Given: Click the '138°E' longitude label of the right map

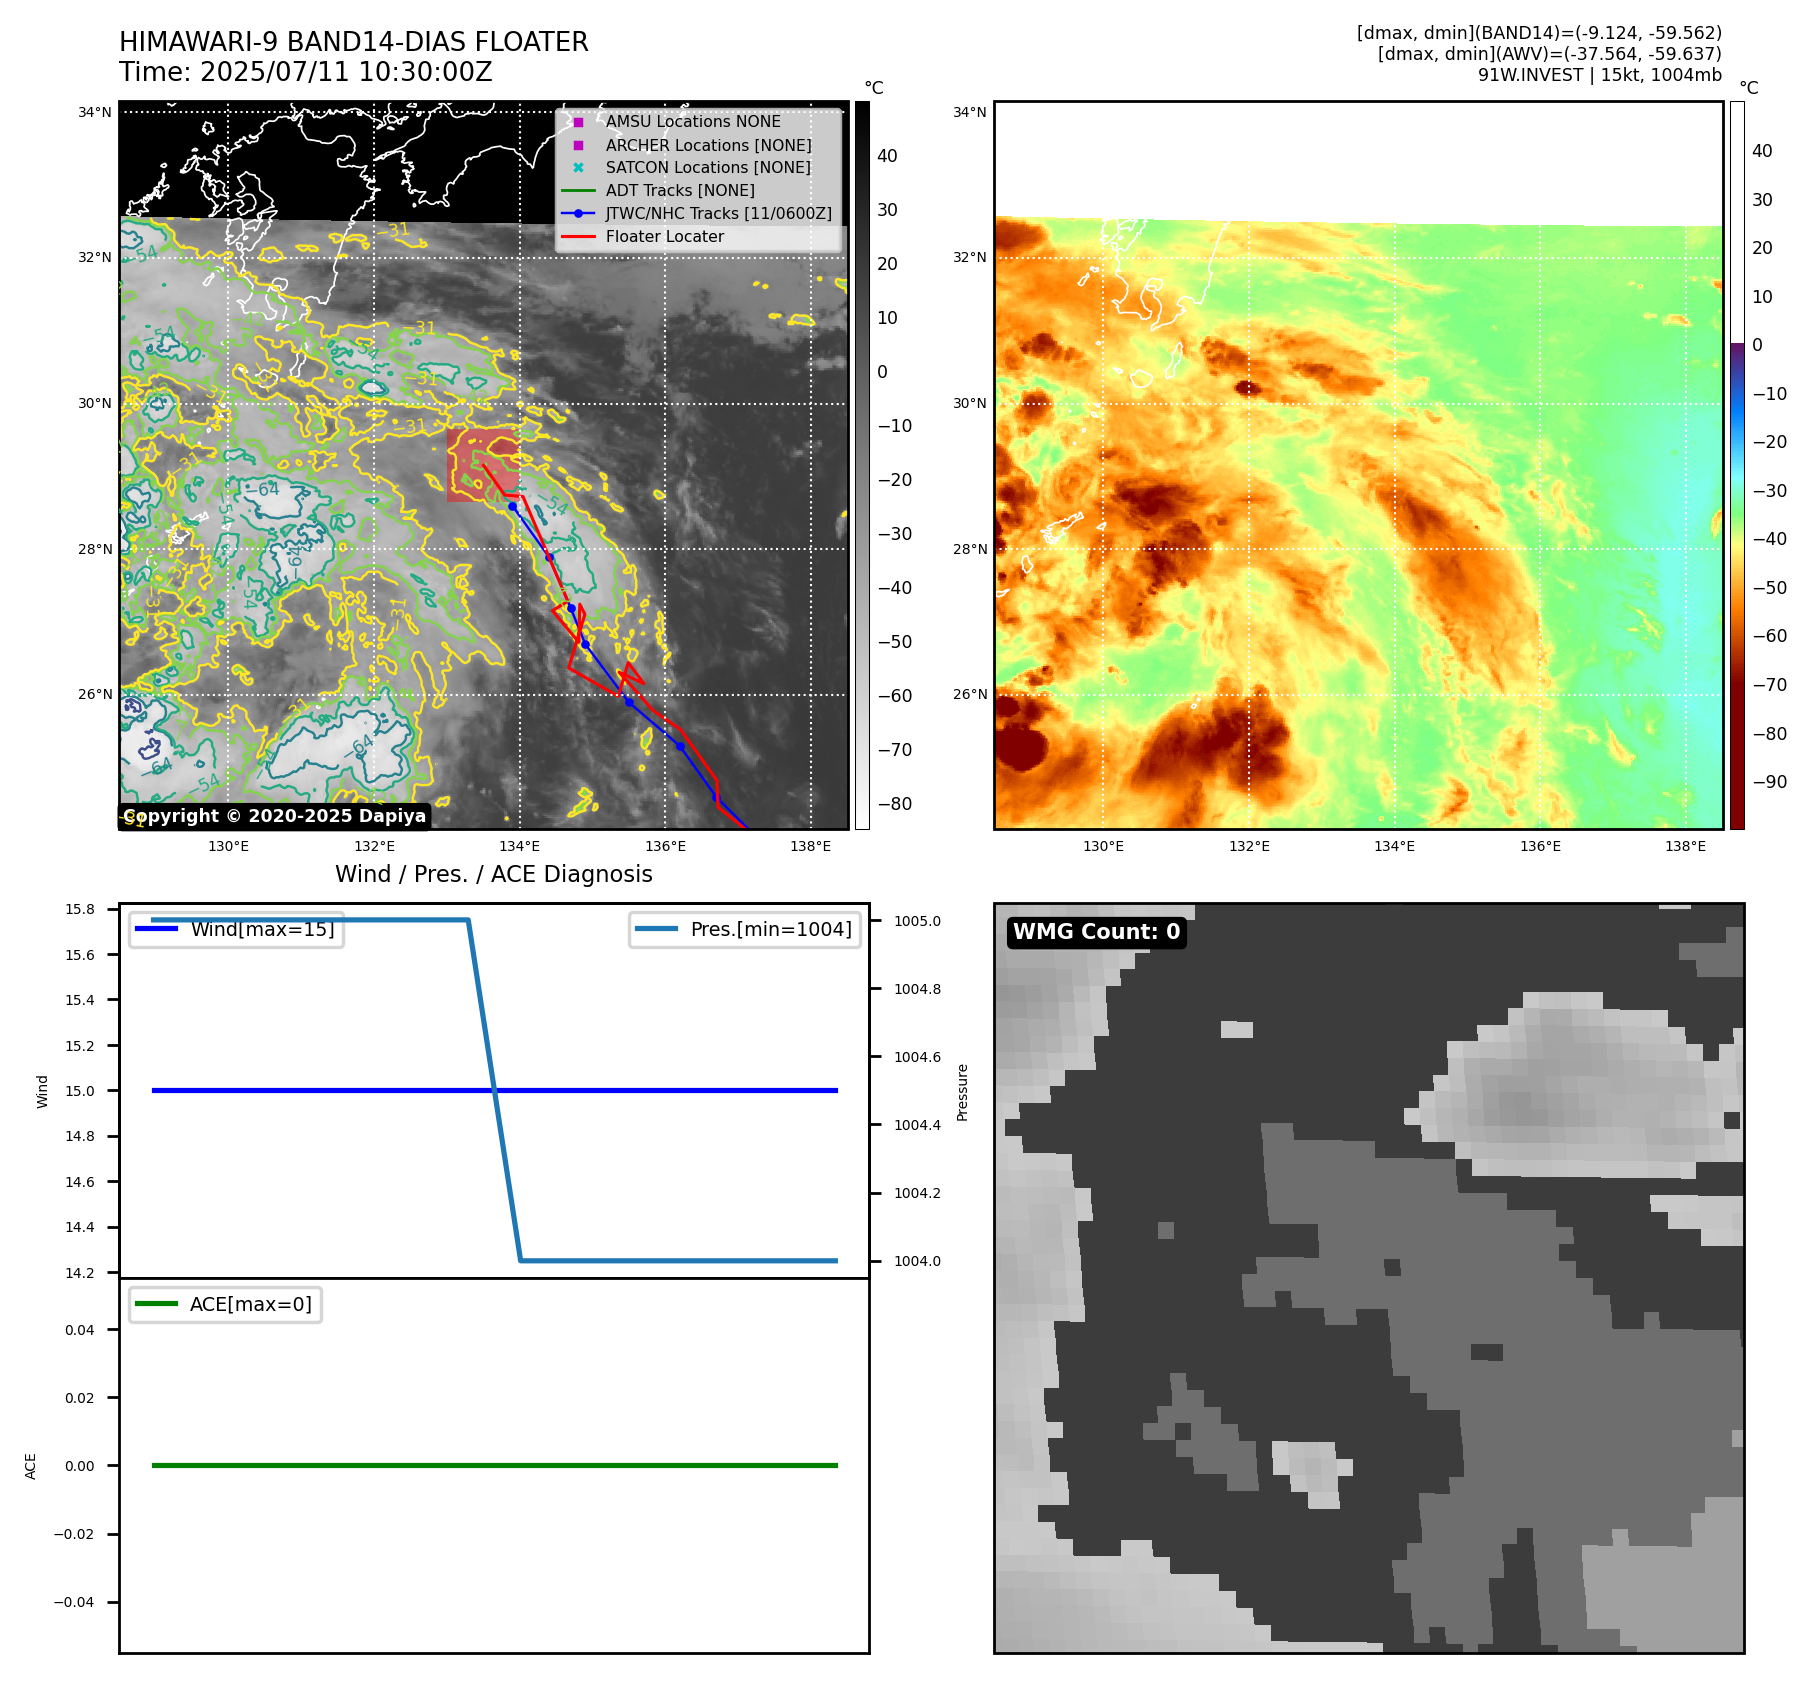Looking at the screenshot, I should click(x=1686, y=847).
